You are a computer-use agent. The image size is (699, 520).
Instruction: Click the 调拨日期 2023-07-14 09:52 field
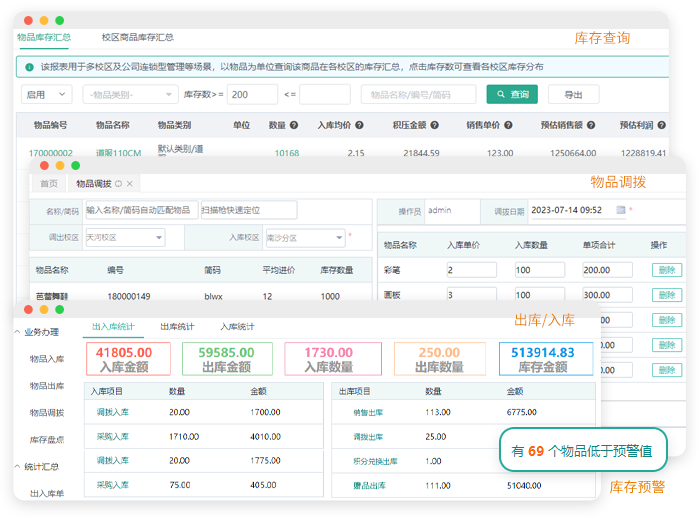pos(578,210)
